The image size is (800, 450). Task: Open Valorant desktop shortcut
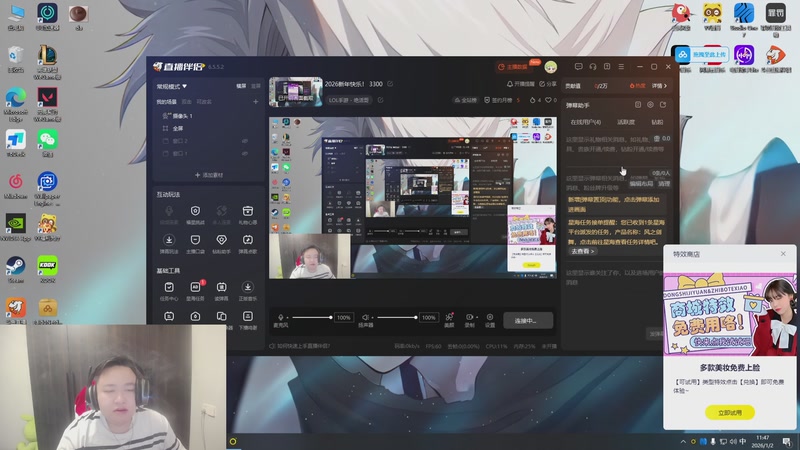(47, 105)
